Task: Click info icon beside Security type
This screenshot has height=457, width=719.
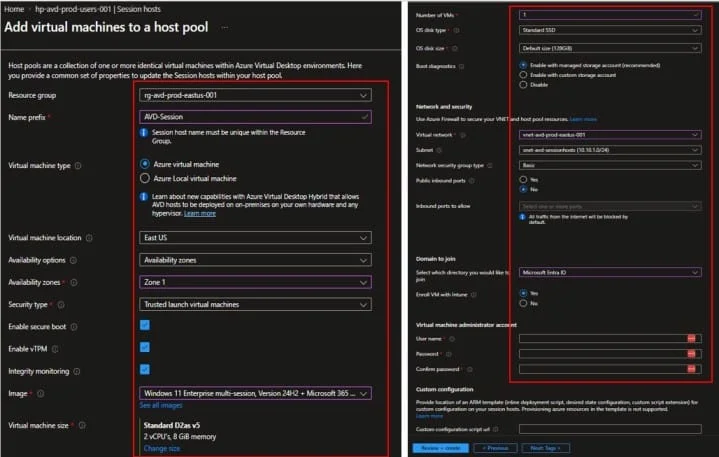Action: click(x=61, y=305)
